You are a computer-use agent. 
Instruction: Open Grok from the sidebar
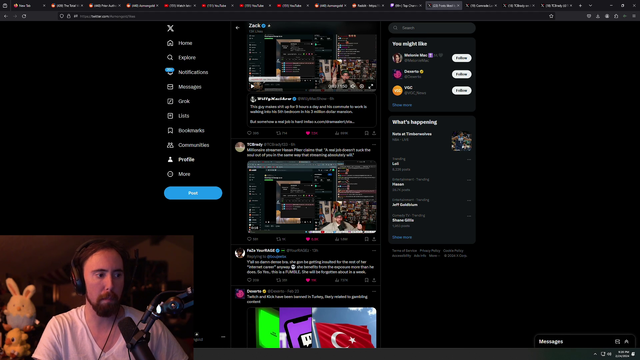click(178, 101)
